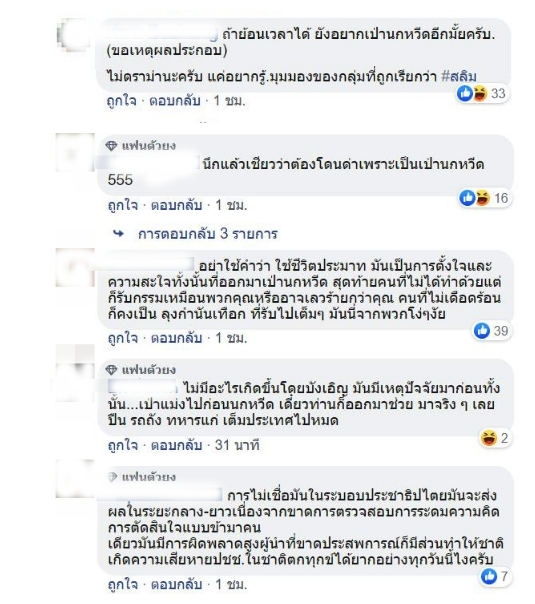Like the first comment via ถูกใจ
Image resolution: width=535 pixels, height=604 pixels.
[122, 101]
